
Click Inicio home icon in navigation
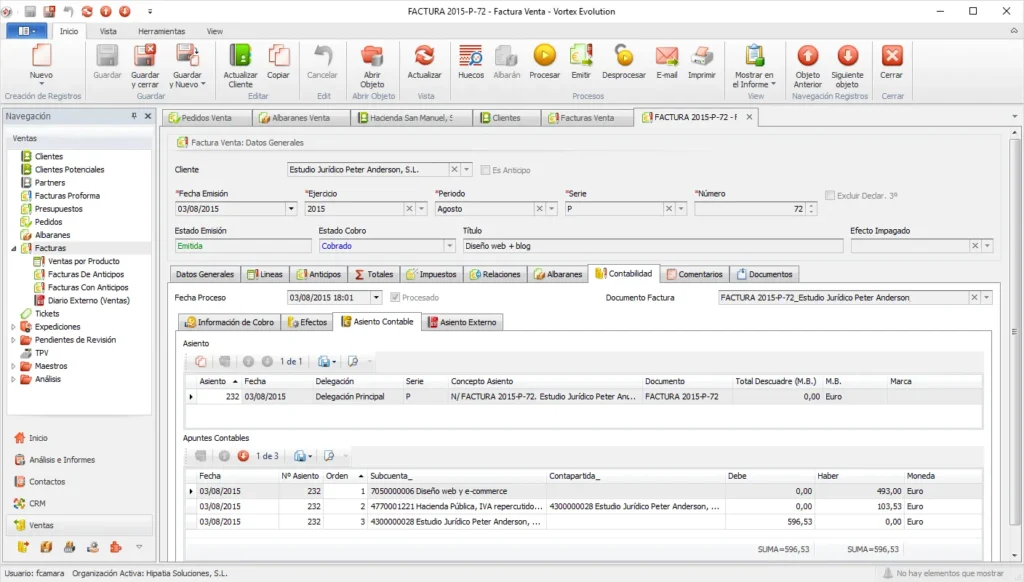pyautogui.click(x=20, y=438)
